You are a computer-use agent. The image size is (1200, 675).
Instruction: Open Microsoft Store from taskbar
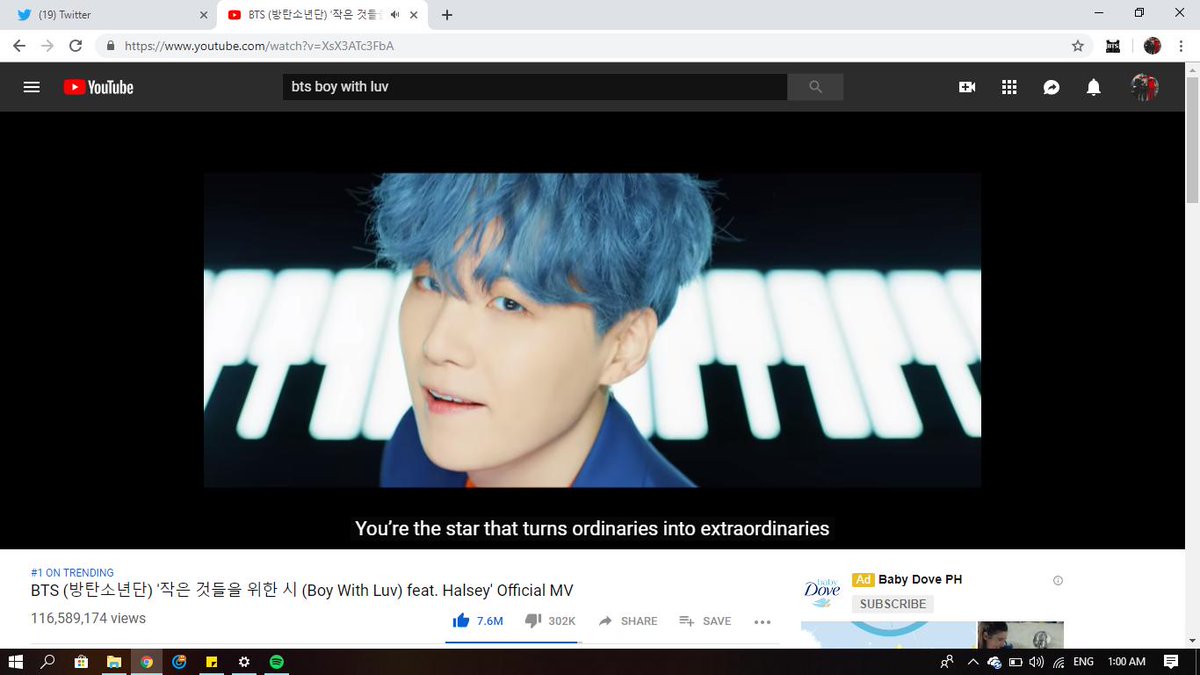(81, 661)
